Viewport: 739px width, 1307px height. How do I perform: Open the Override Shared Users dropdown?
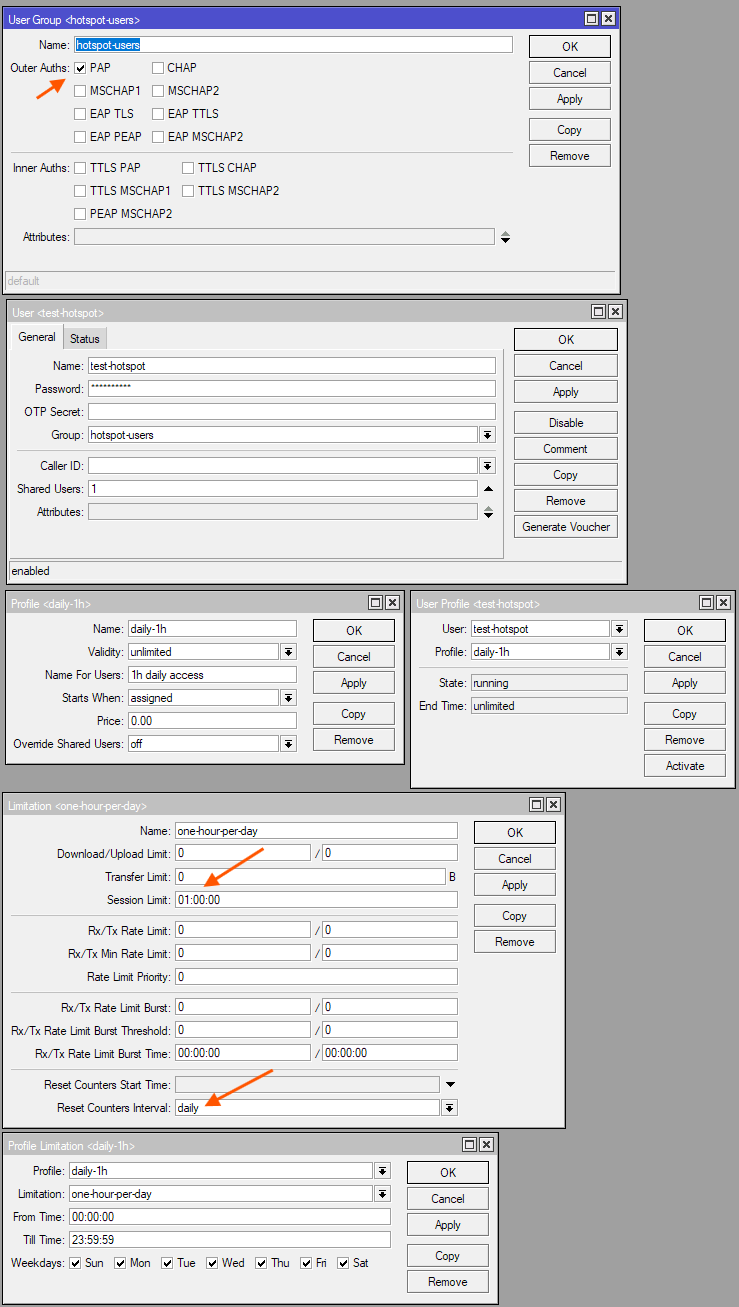point(288,744)
